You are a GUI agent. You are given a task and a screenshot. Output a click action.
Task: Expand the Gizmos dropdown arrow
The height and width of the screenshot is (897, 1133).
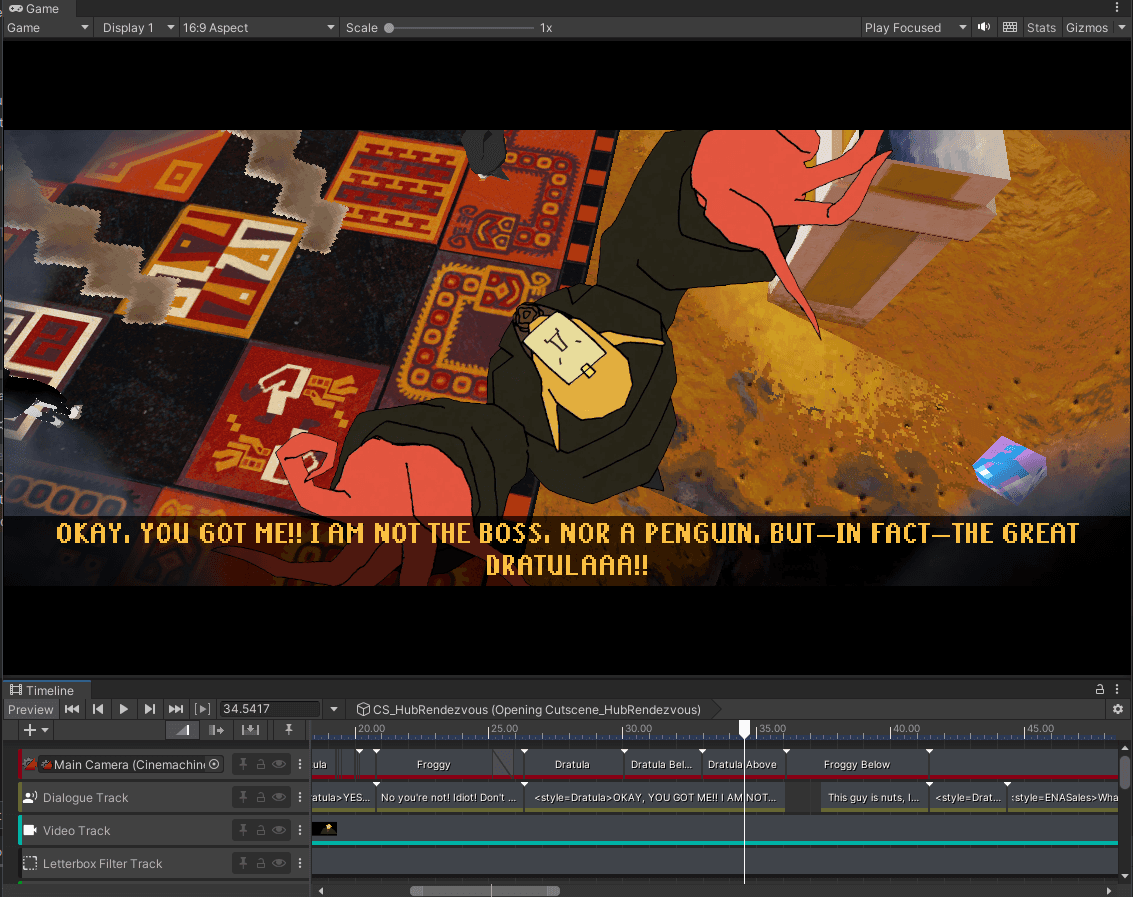[1121, 27]
